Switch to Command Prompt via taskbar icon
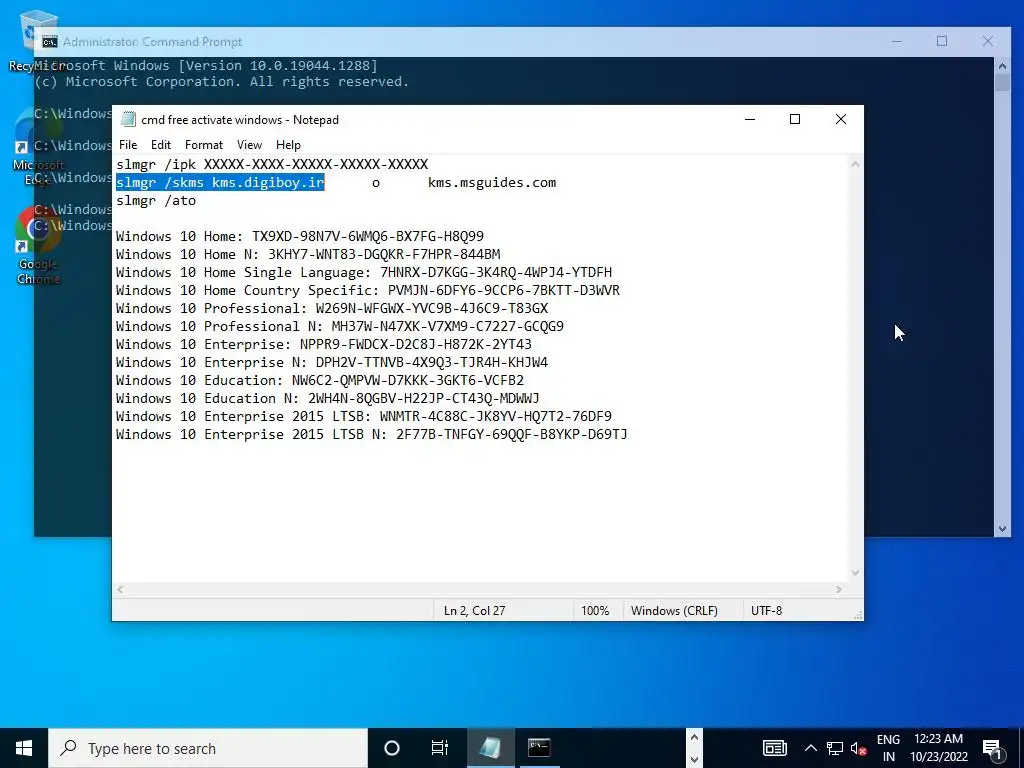 tap(539, 748)
